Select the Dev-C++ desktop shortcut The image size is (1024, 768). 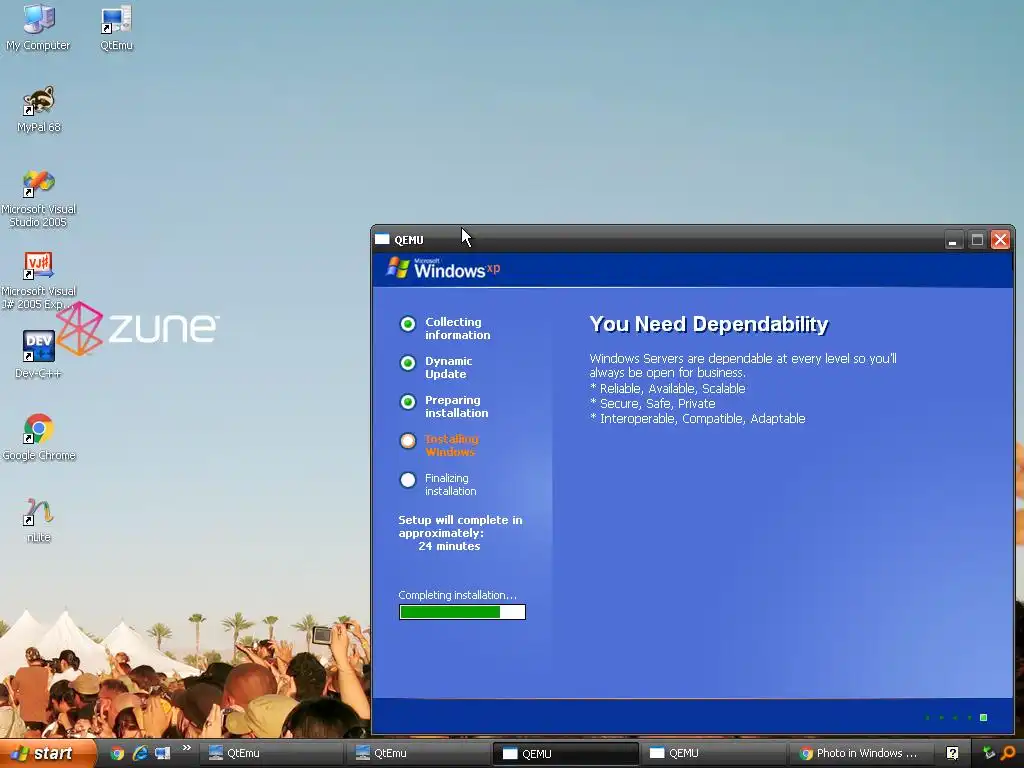click(39, 355)
